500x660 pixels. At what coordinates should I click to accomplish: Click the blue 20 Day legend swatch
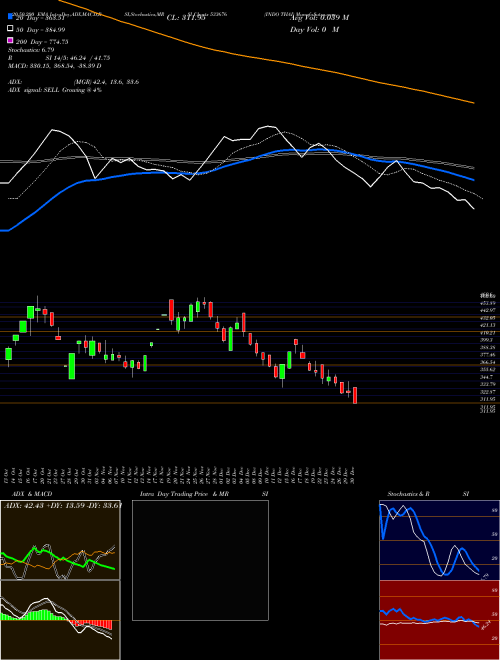coord(10,17)
